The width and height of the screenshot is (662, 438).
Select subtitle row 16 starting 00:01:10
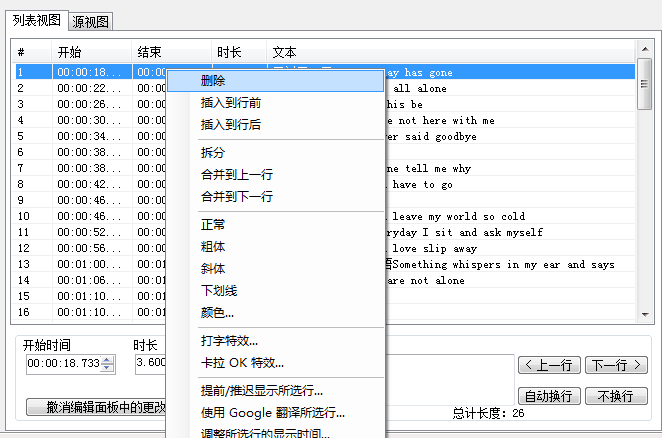[324, 312]
